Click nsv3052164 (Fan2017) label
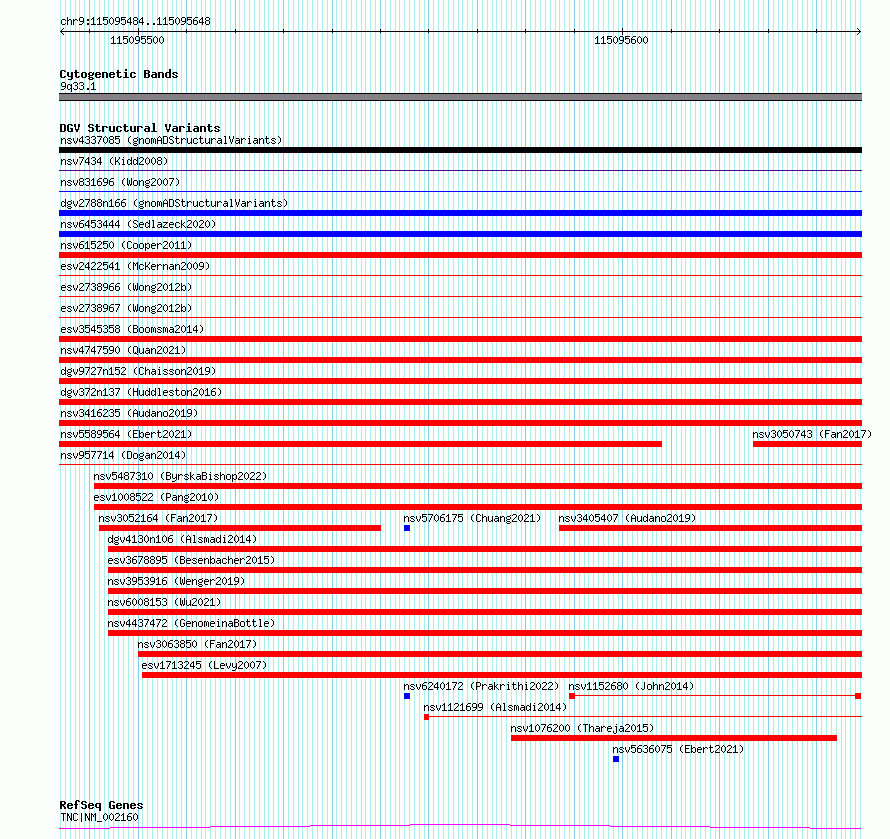Image resolution: width=890 pixels, height=839 pixels. pyautogui.click(x=158, y=518)
